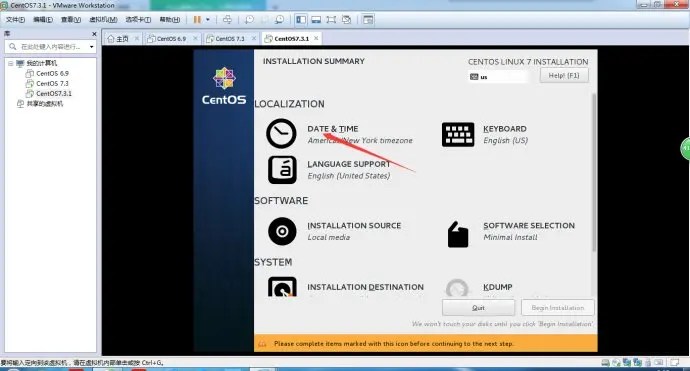Open the 文件(F) menu
This screenshot has width=690, height=371.
[x=15, y=19]
